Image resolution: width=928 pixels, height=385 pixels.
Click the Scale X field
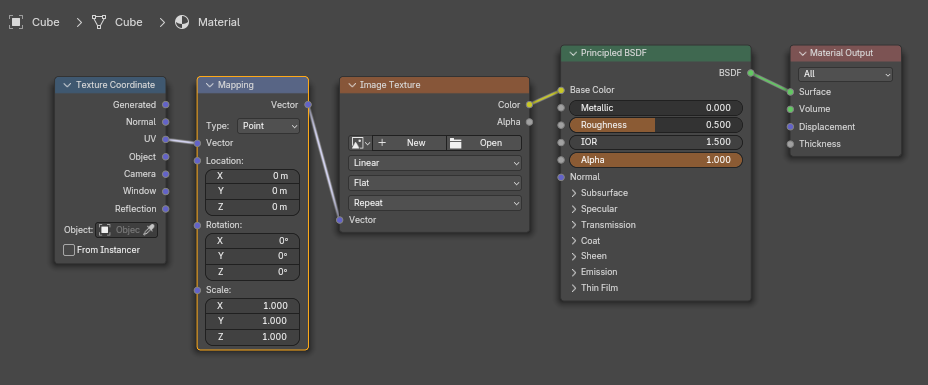click(x=253, y=306)
